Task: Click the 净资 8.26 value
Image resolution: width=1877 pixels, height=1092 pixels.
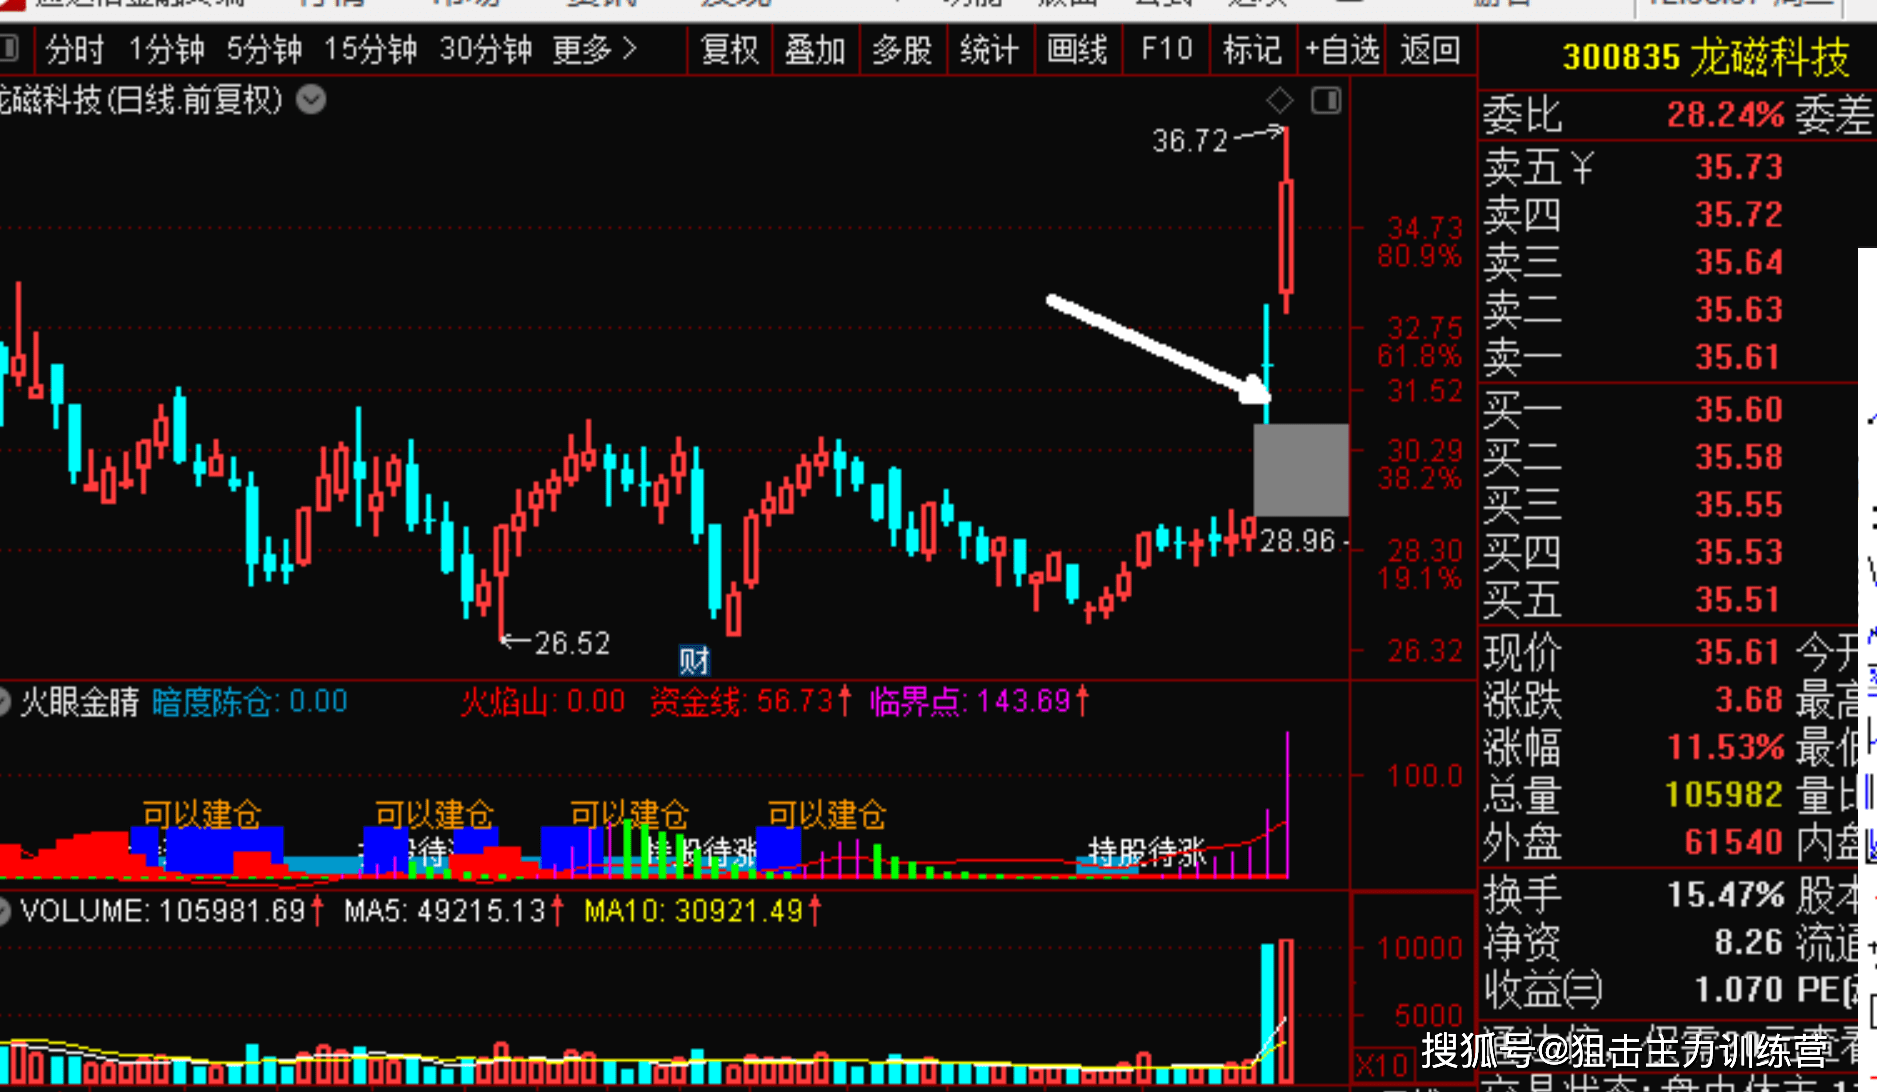Action: [x=1749, y=942]
